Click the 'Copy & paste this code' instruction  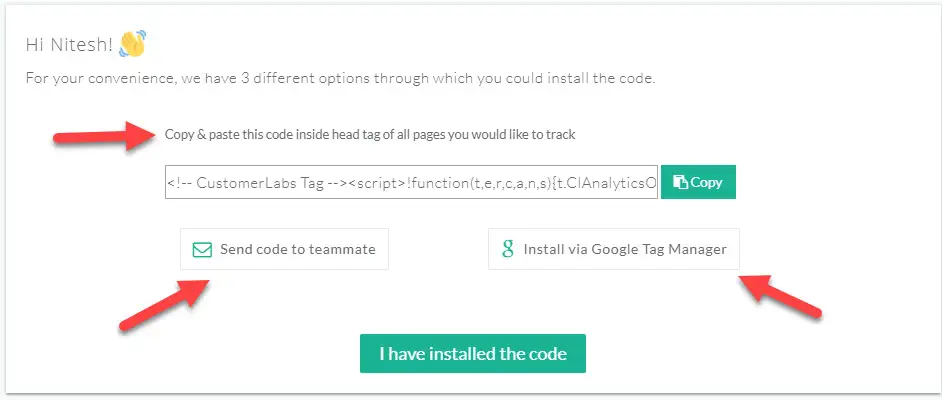click(370, 135)
